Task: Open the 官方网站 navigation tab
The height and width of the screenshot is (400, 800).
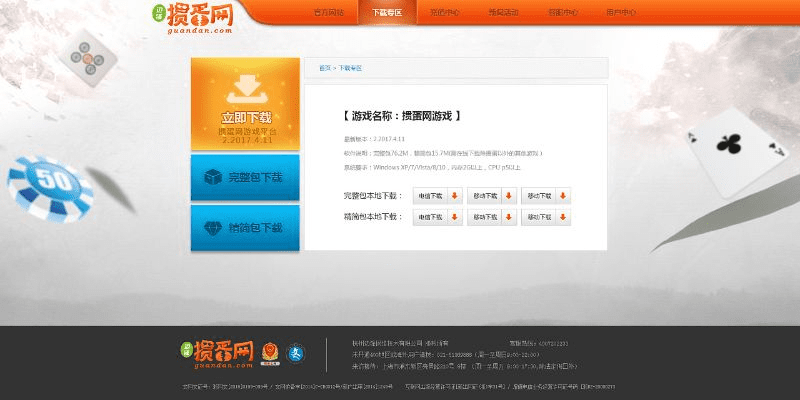Action: tap(329, 12)
